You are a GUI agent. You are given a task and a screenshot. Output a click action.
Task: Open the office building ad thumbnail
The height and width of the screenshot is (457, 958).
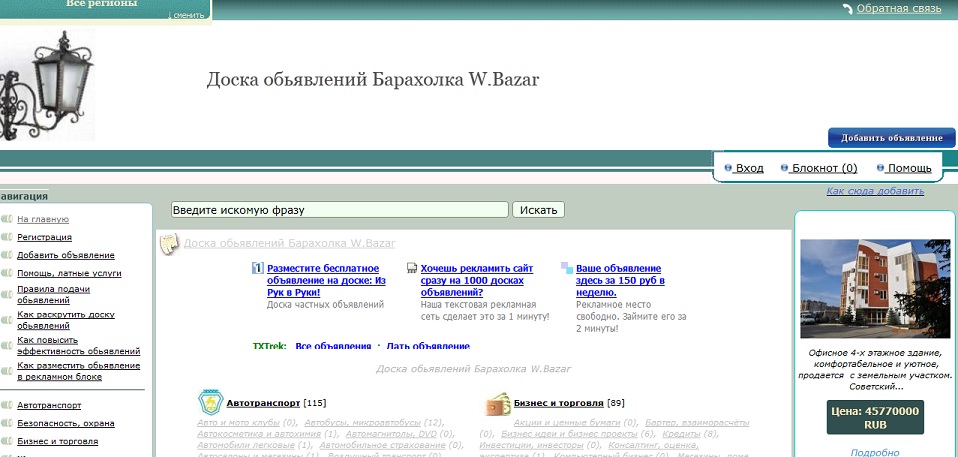[875, 289]
